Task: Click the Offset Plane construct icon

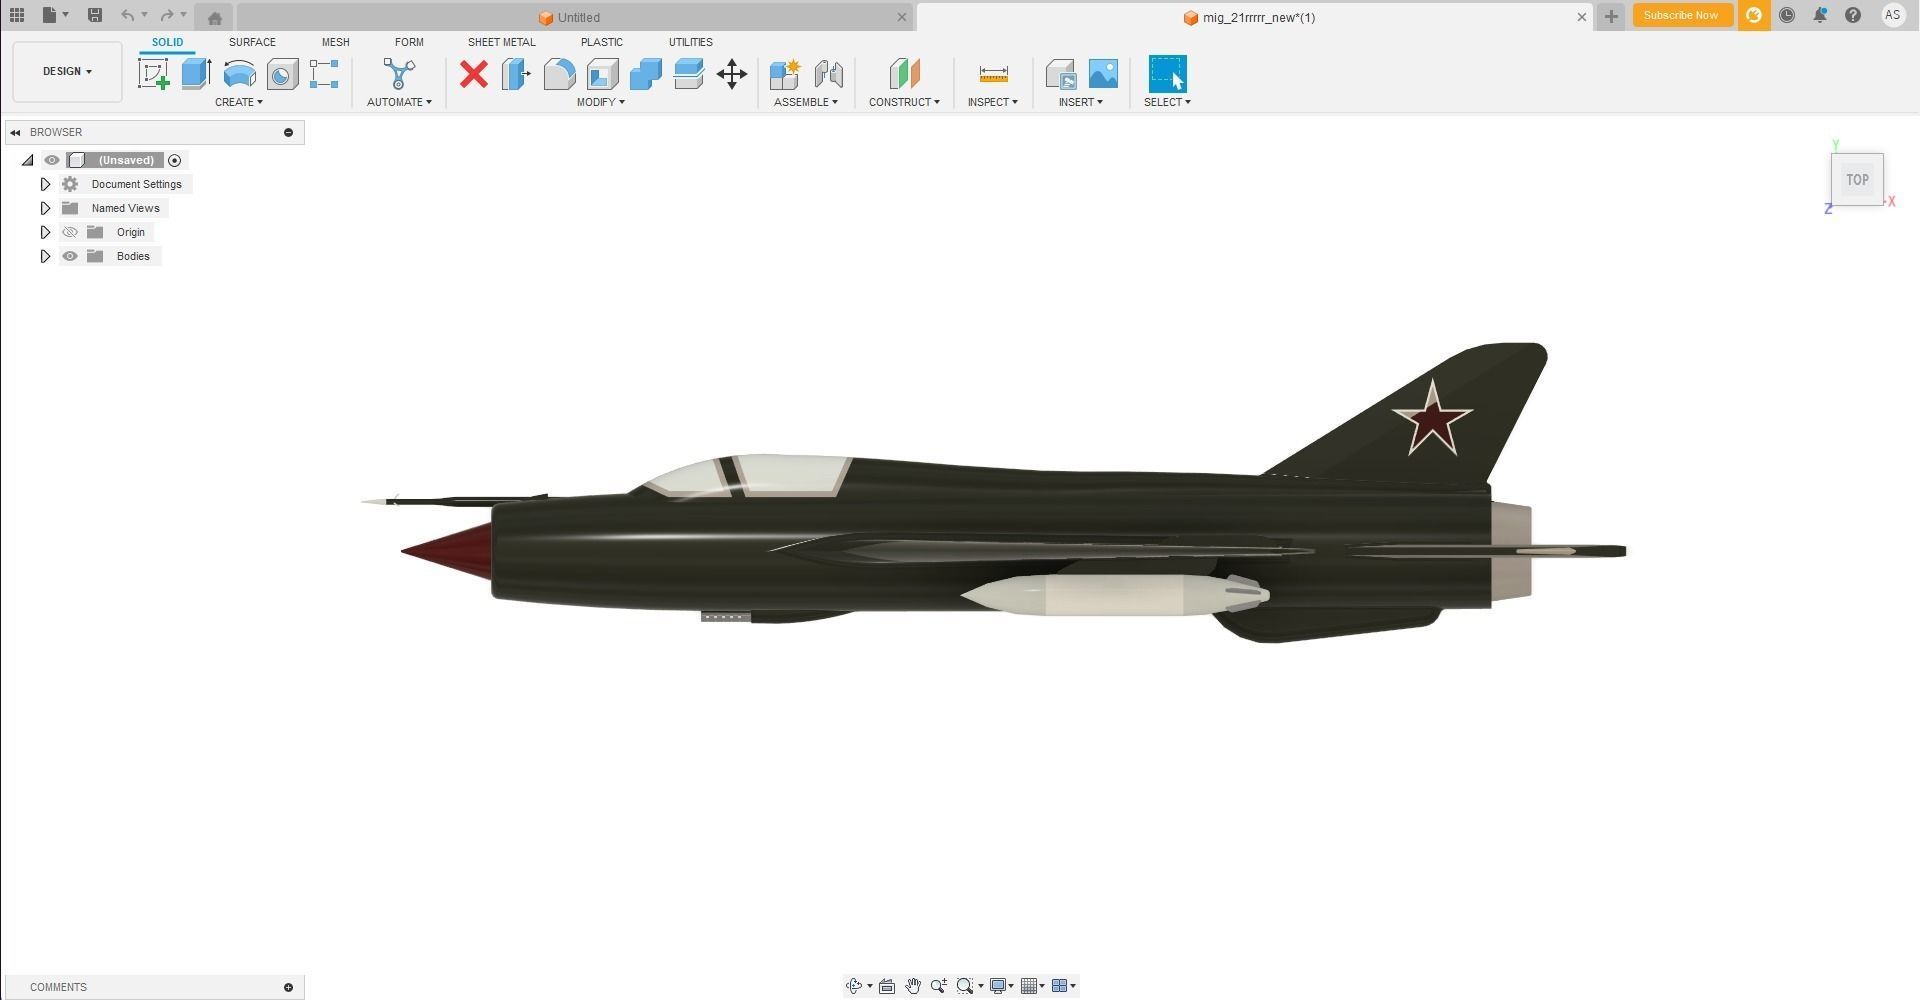Action: tap(904, 74)
